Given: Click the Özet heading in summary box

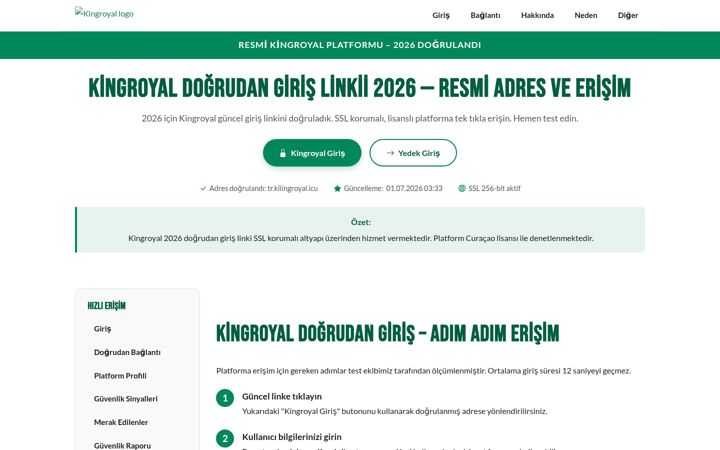Looking at the screenshot, I should 361,222.
